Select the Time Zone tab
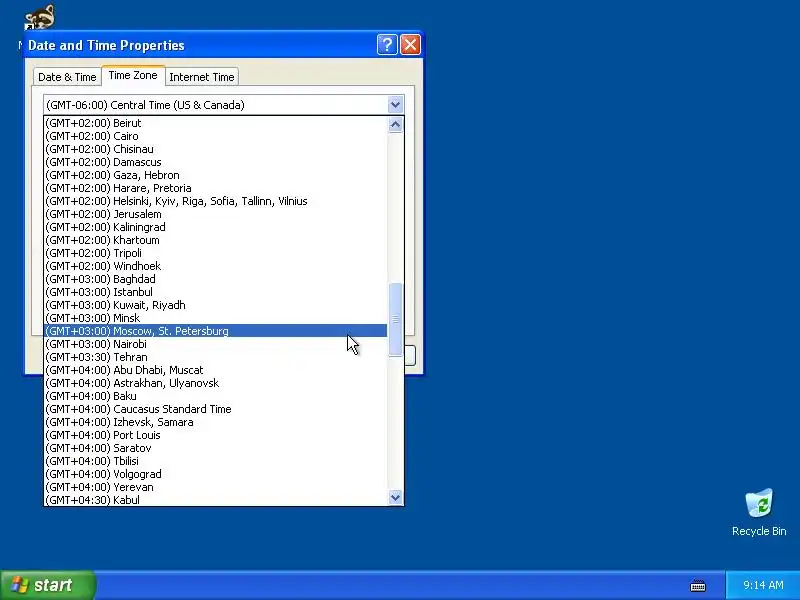The height and width of the screenshot is (600, 800). [133, 76]
